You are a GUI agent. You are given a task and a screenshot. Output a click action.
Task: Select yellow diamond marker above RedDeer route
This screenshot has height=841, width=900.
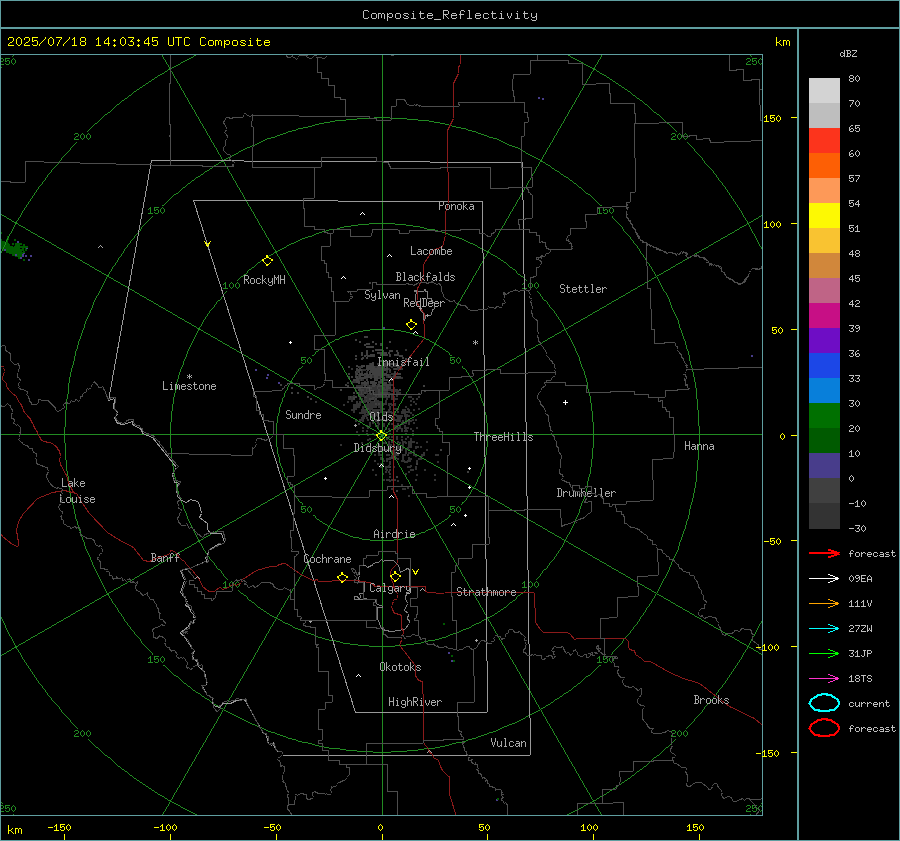tap(411, 325)
